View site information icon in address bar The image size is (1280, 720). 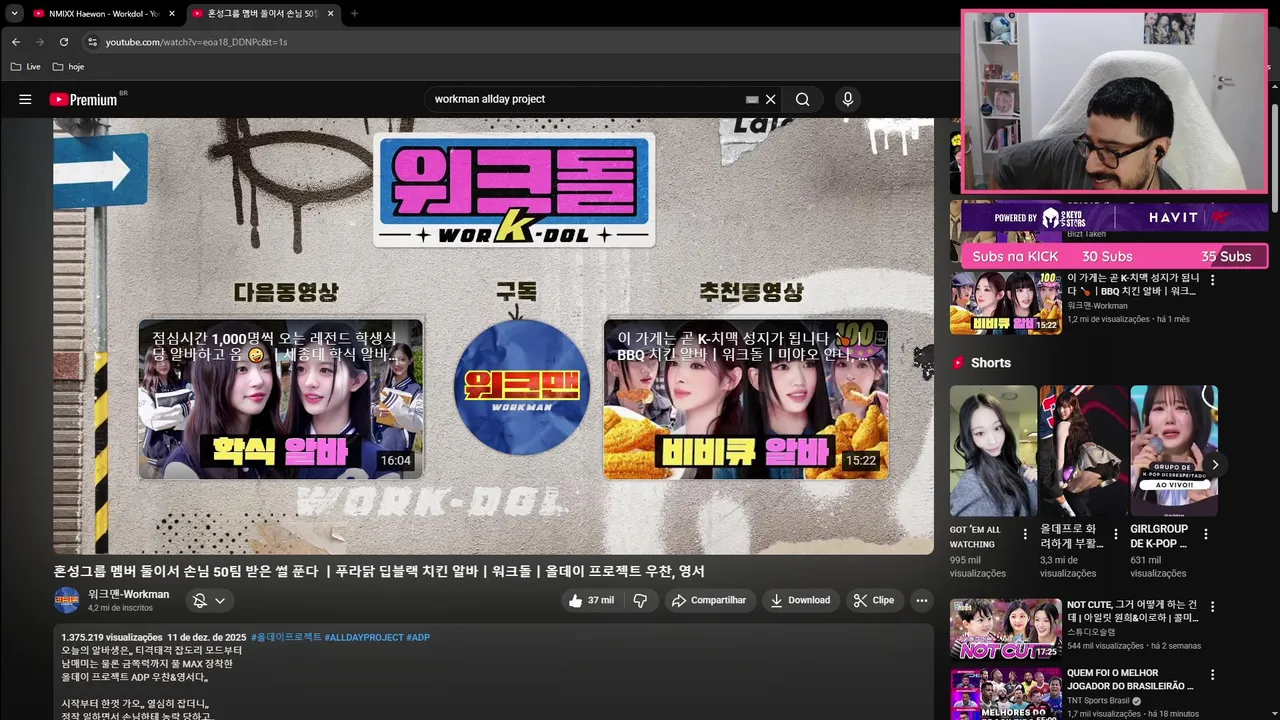[x=92, y=42]
